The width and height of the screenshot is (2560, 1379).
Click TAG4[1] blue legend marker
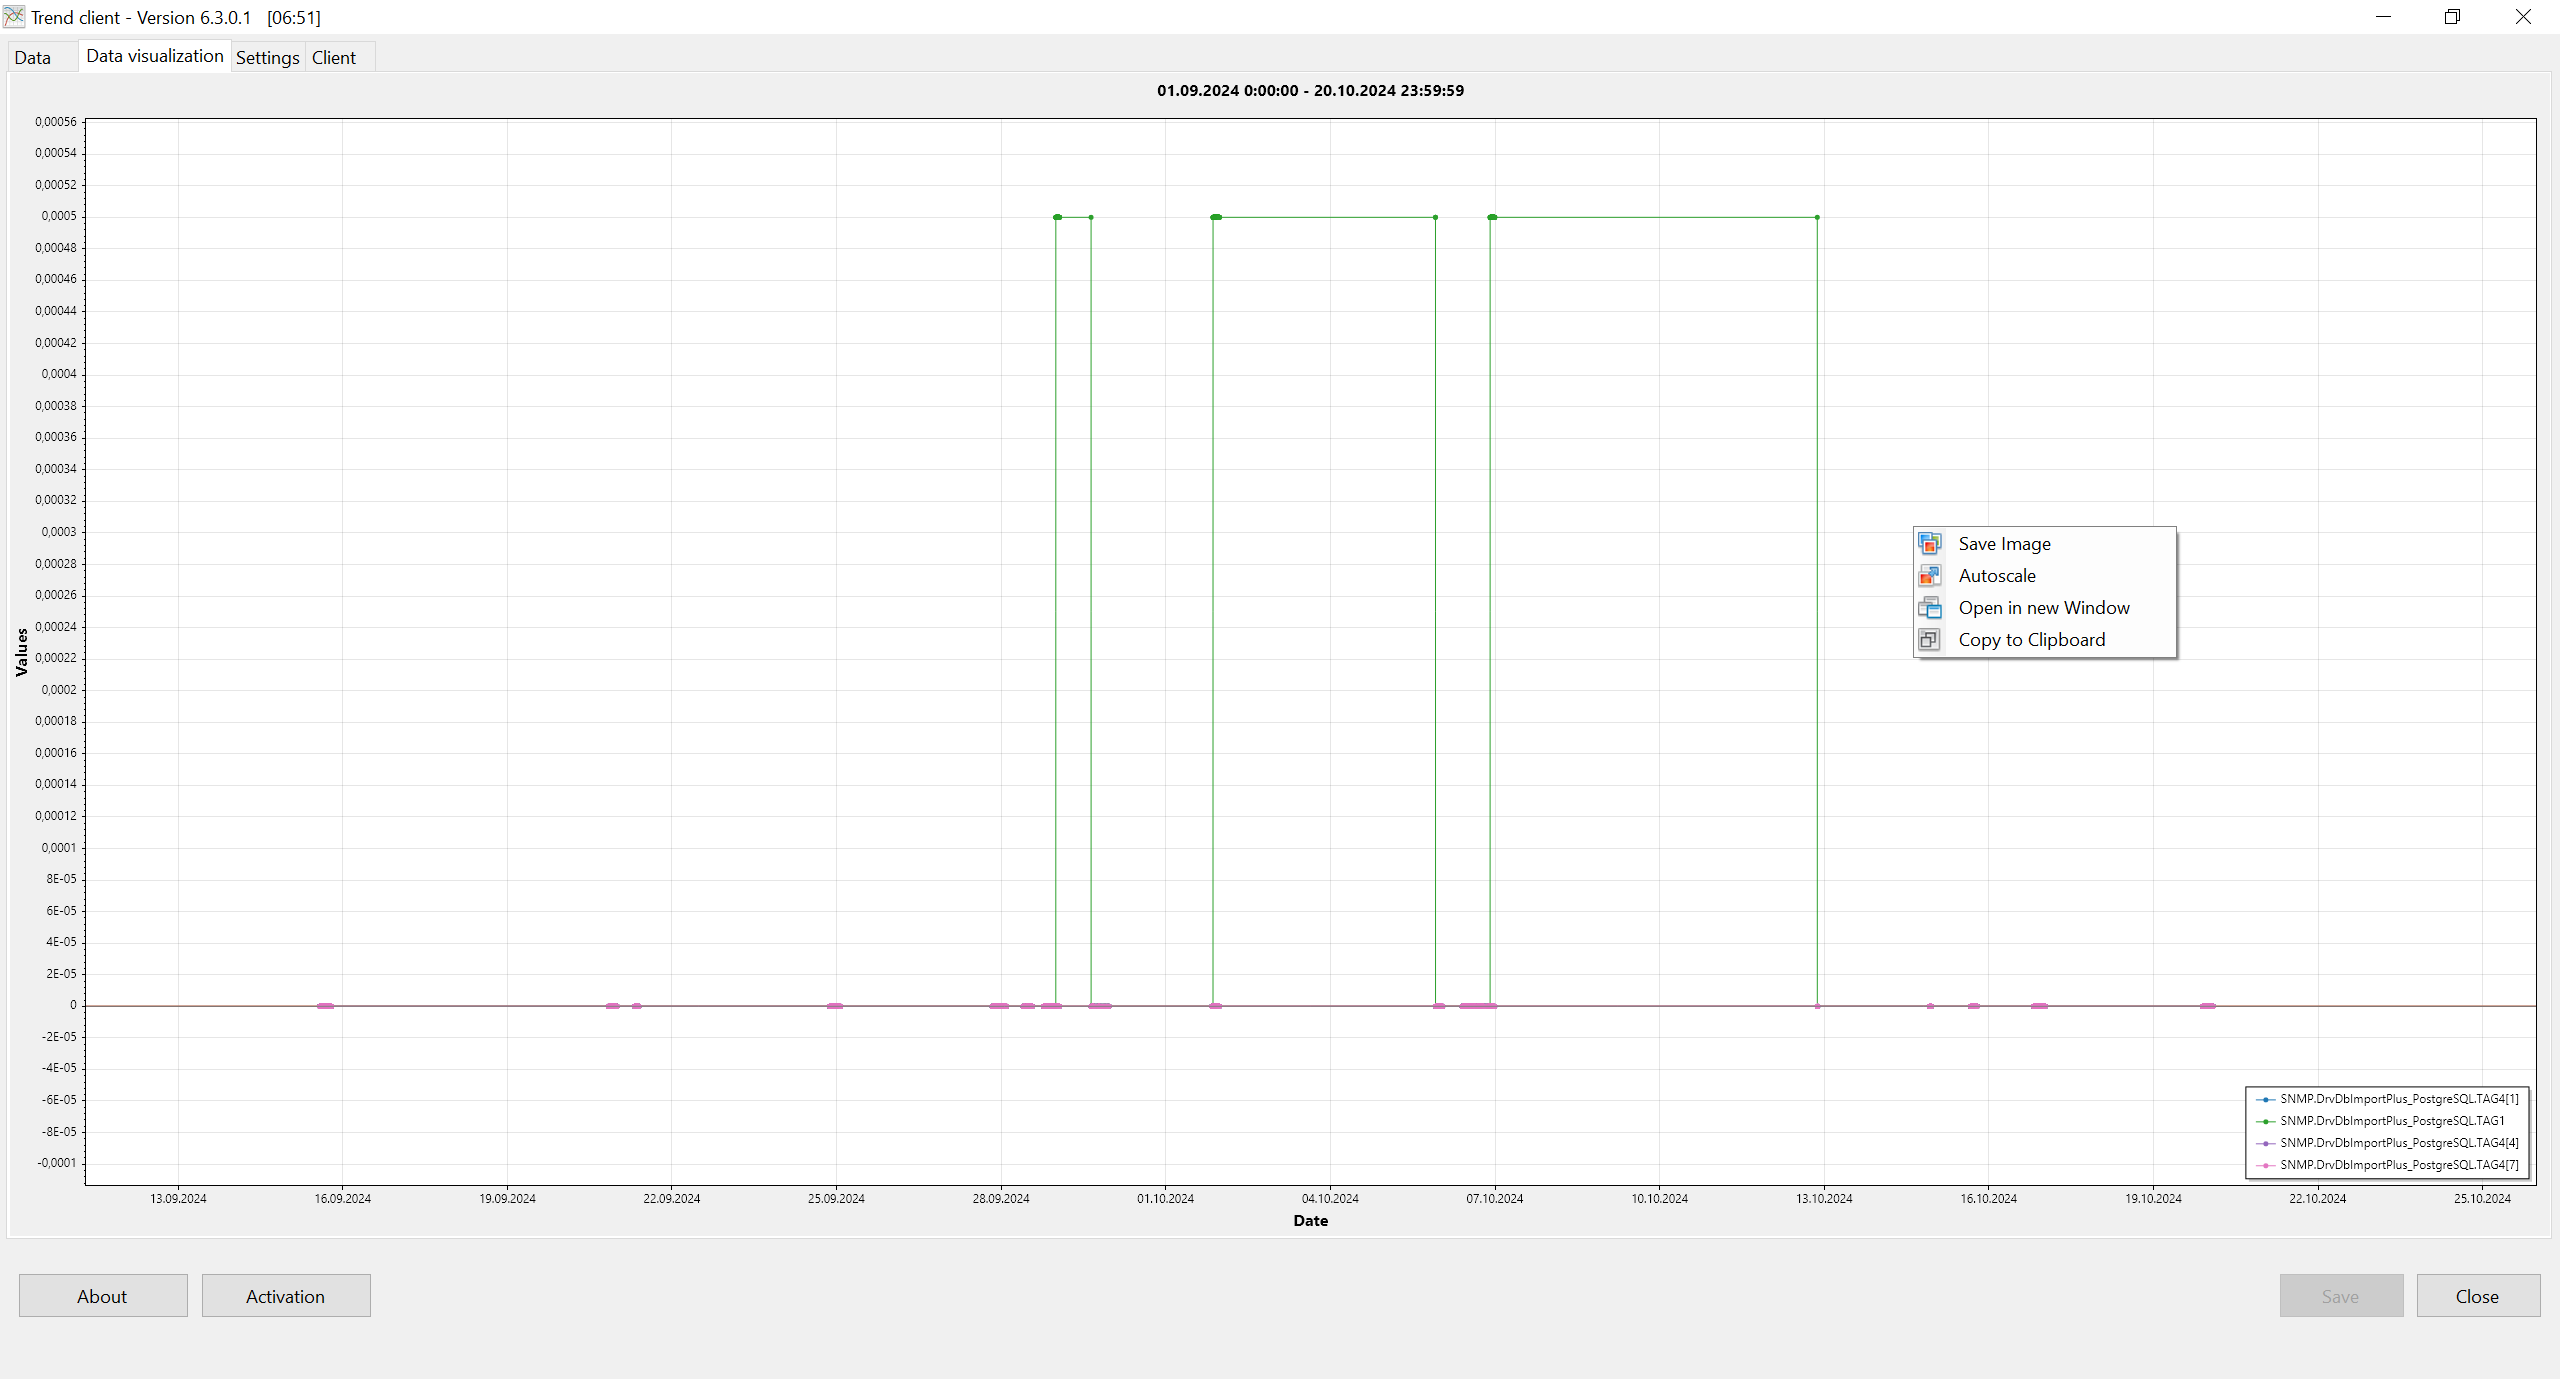click(2265, 1099)
